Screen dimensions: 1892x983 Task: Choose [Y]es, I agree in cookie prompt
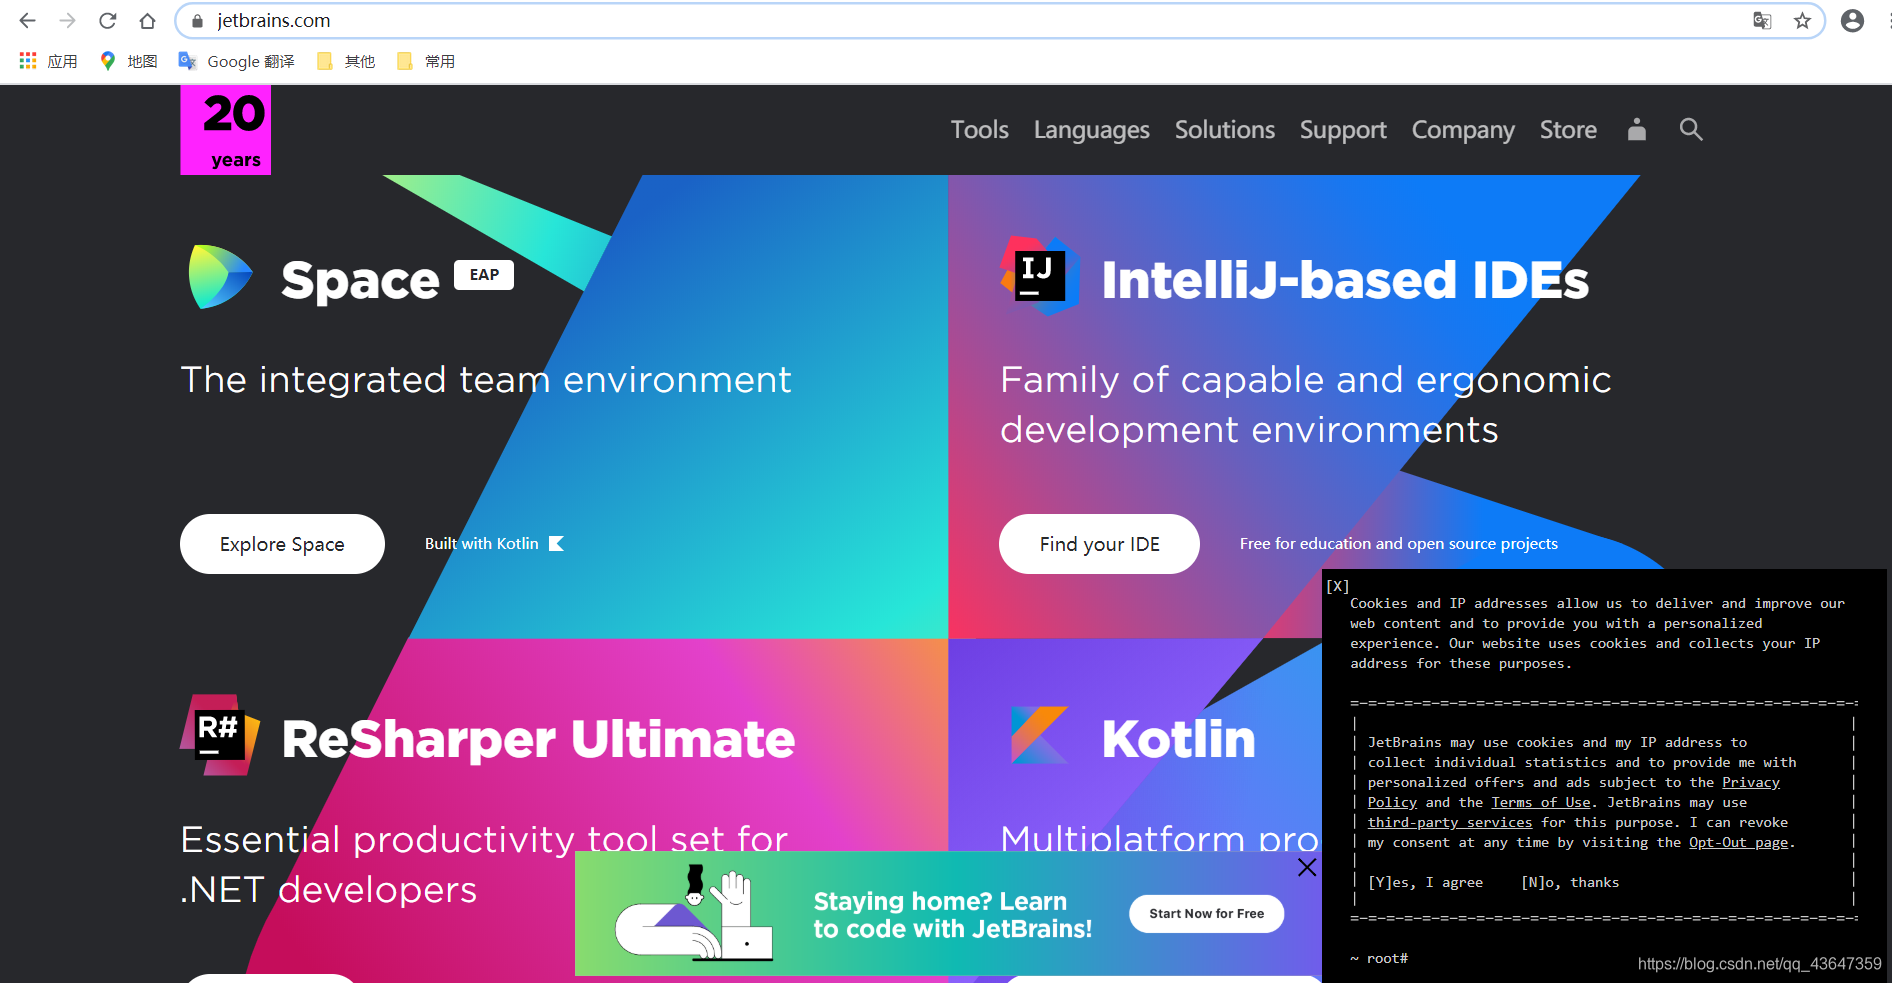click(1425, 882)
